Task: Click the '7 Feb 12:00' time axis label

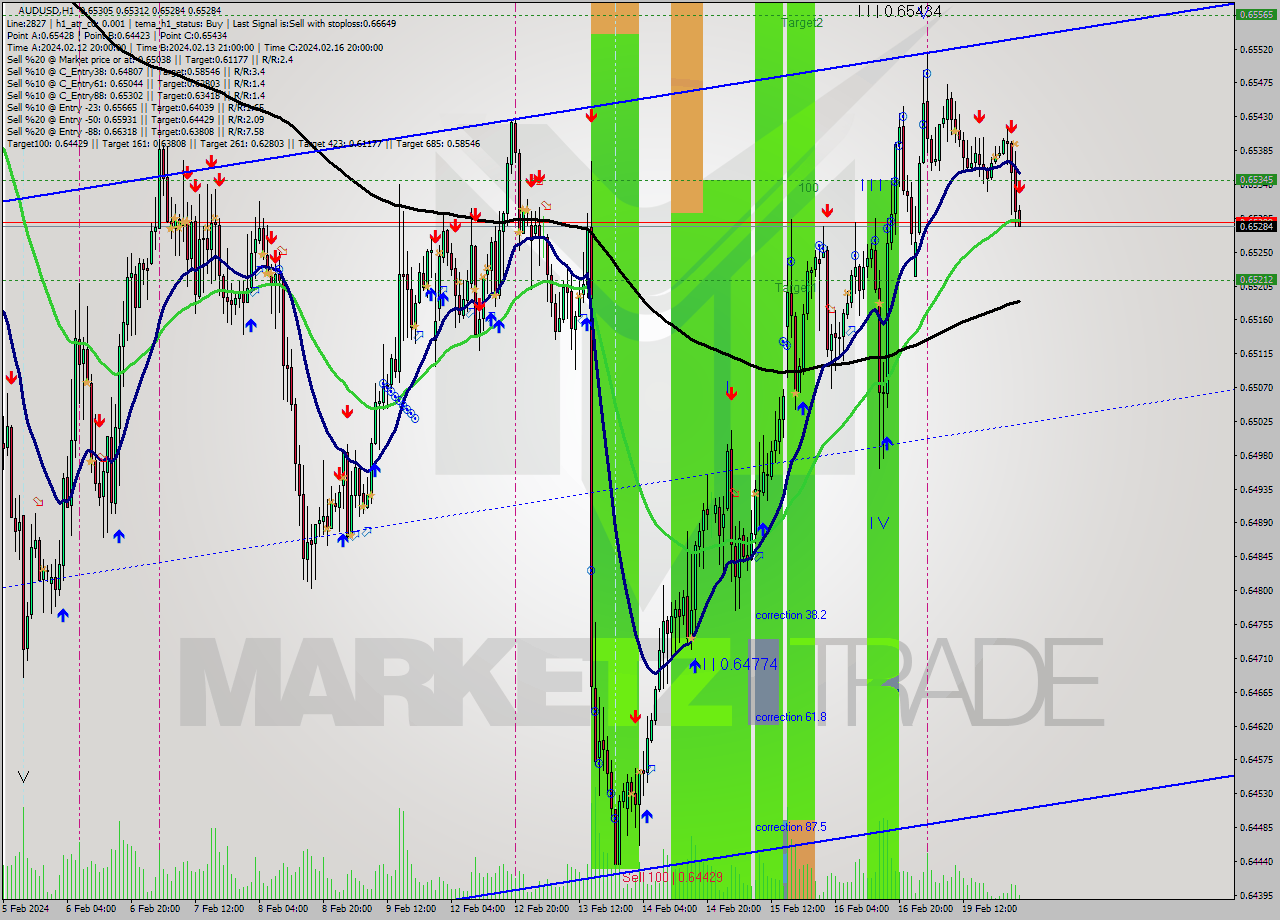Action: tap(219, 909)
